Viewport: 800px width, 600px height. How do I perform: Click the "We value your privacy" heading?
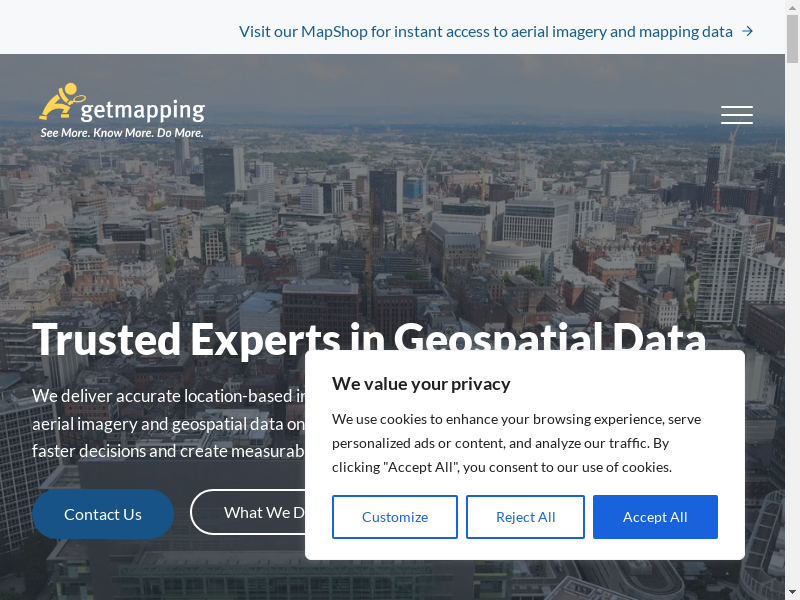pos(421,383)
